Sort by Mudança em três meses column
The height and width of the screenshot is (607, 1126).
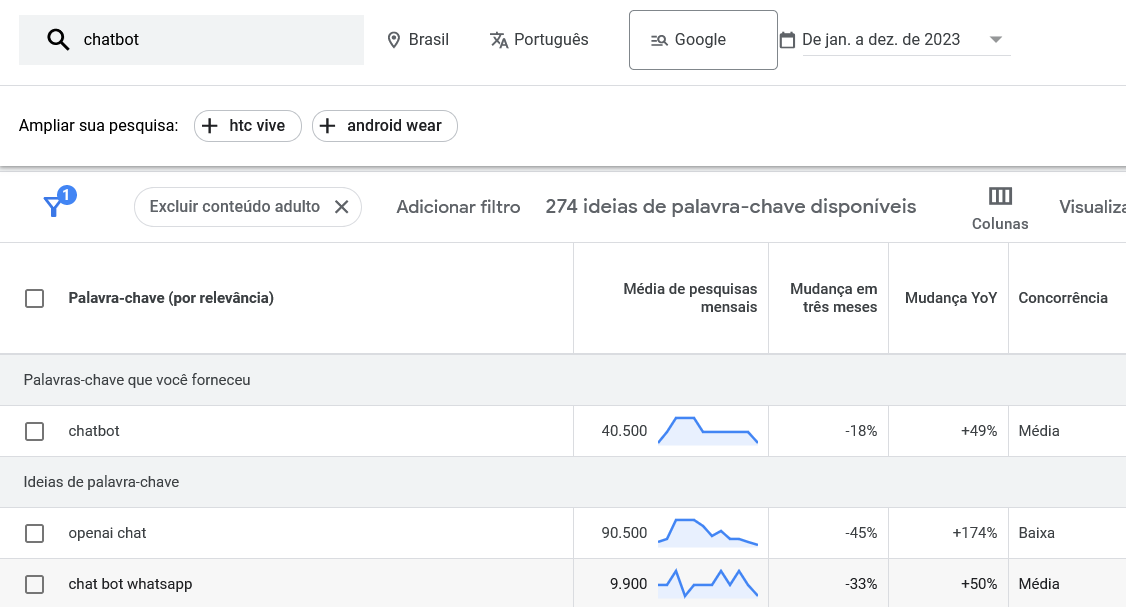(833, 298)
